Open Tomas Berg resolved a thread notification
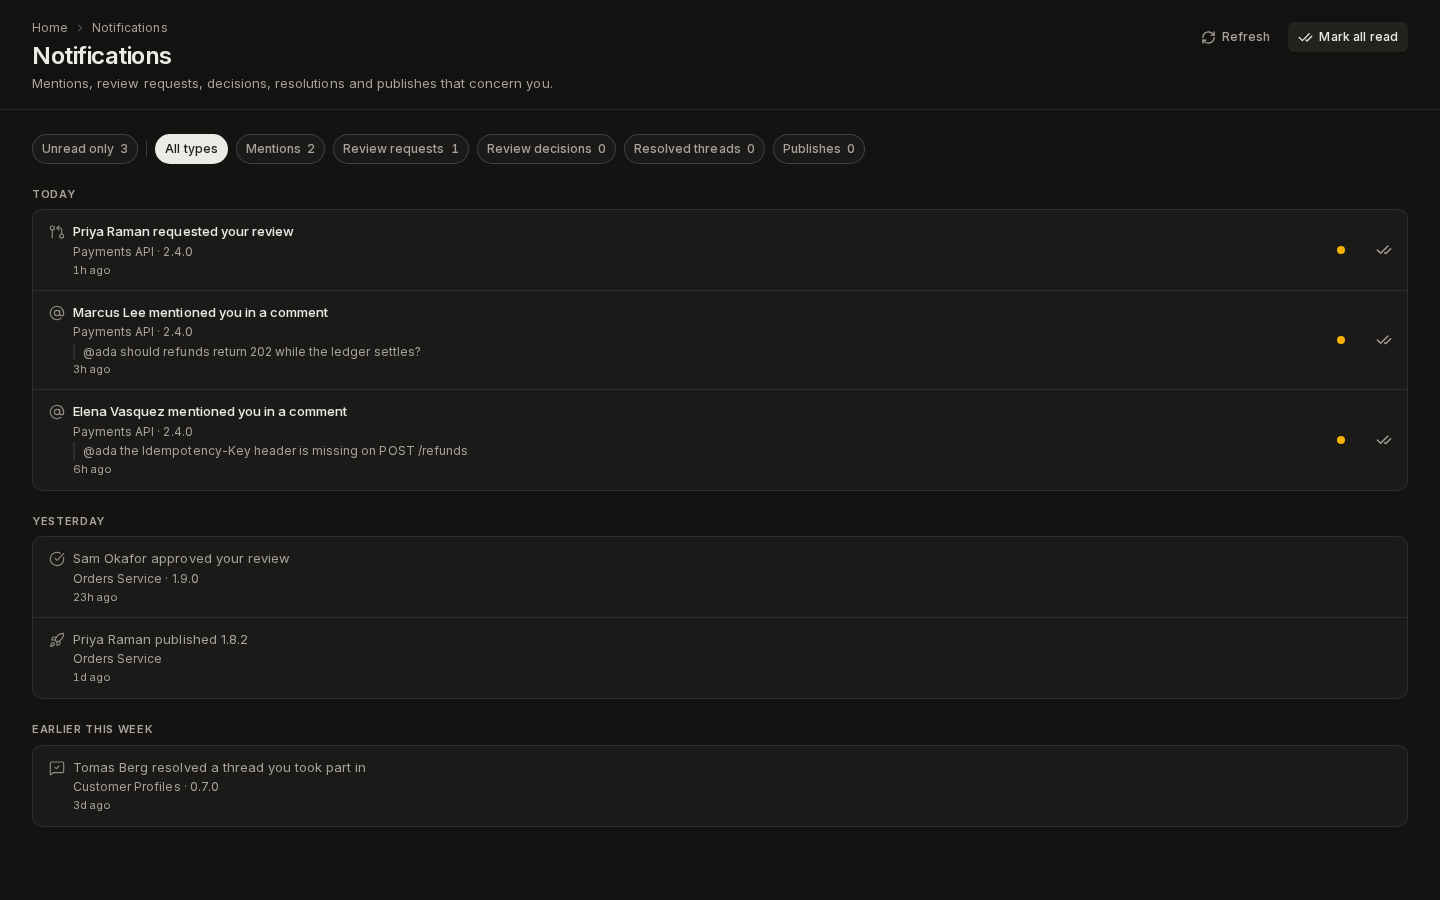 (x=720, y=786)
